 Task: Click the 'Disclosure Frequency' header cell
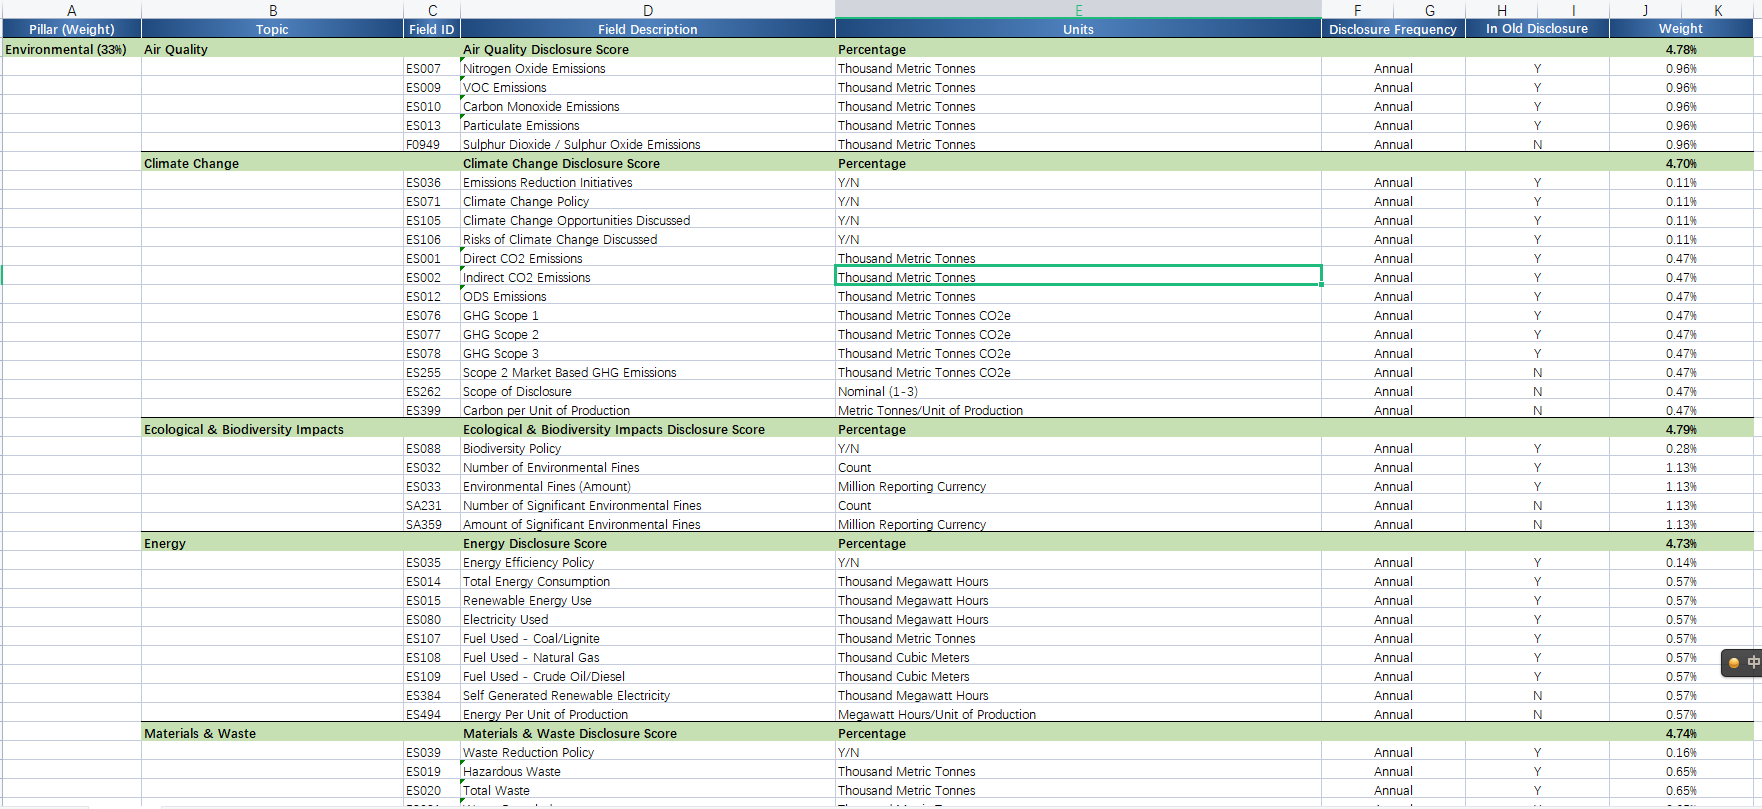coord(1393,29)
